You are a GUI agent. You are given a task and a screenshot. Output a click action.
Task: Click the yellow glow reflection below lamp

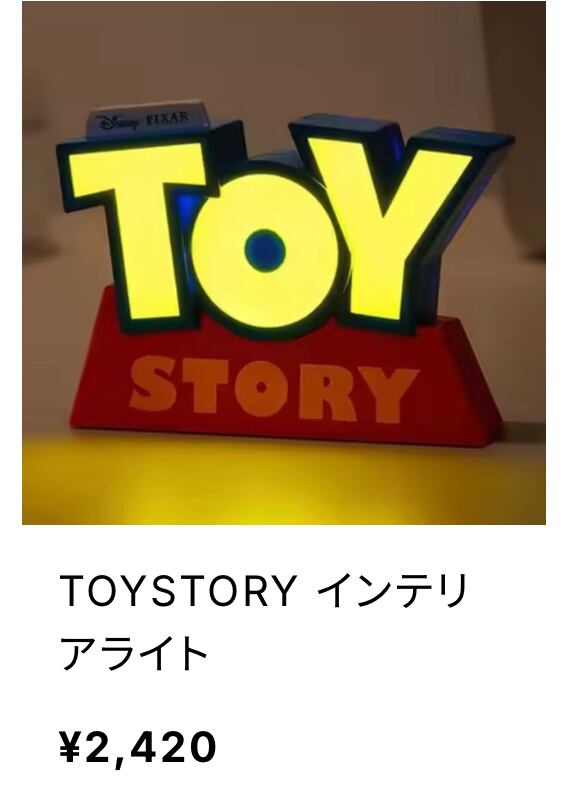click(284, 482)
